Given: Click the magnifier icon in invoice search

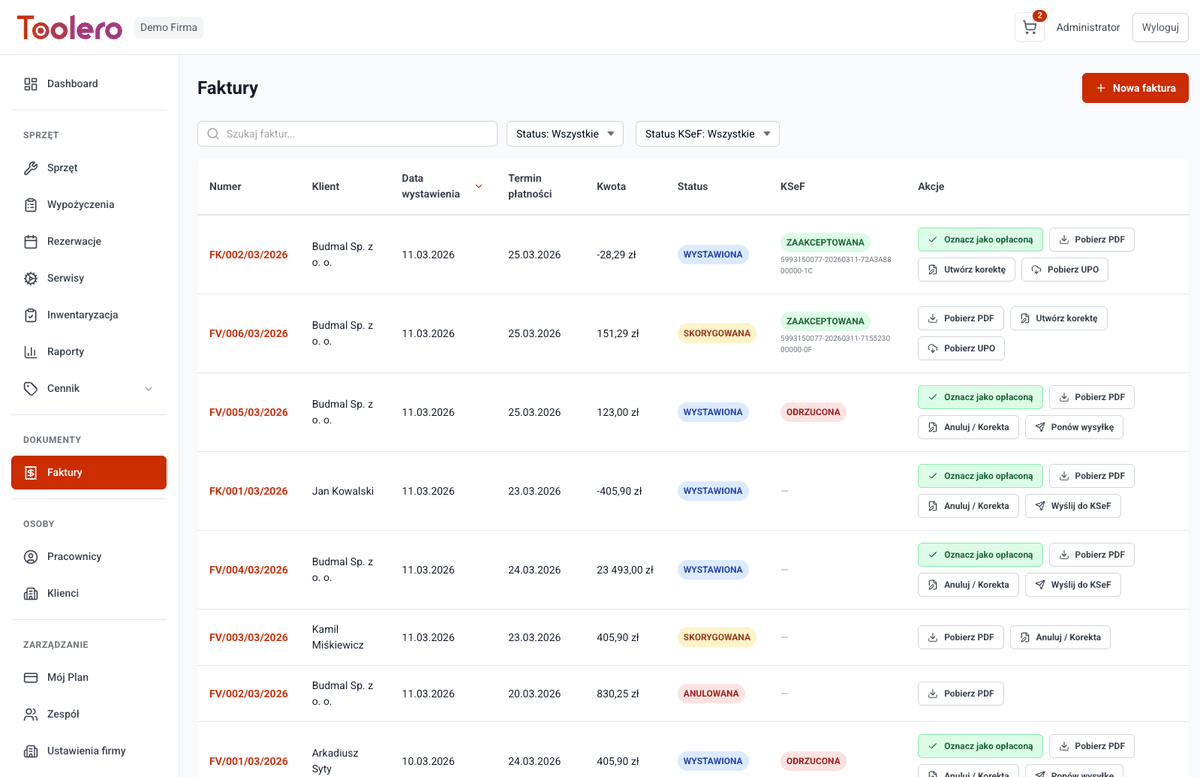Looking at the screenshot, I should point(213,134).
